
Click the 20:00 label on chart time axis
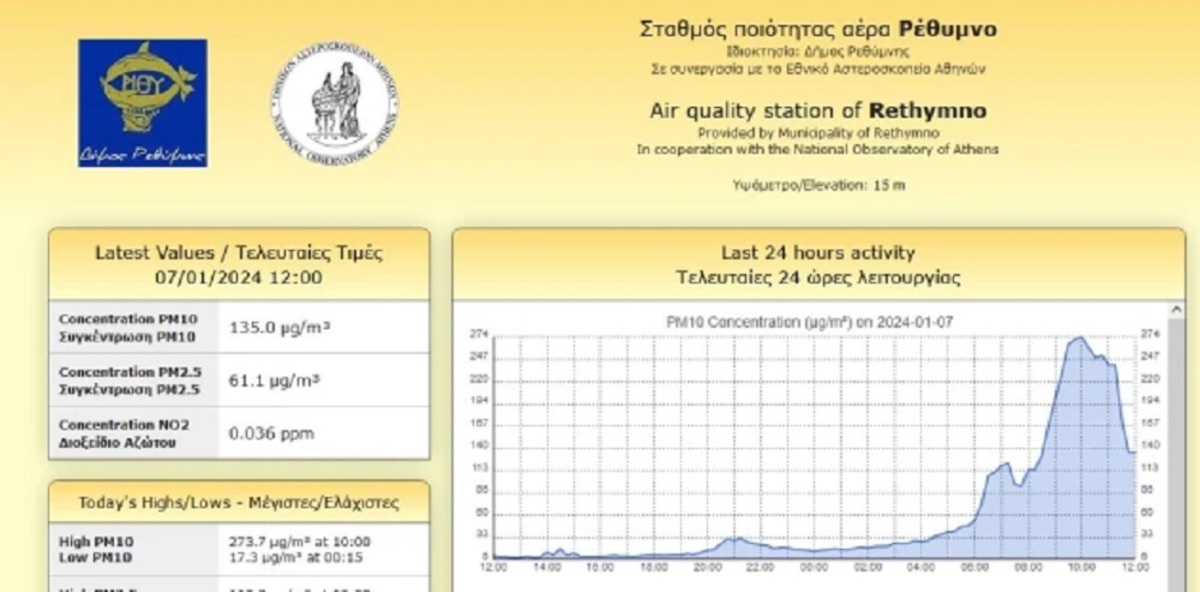pos(708,567)
